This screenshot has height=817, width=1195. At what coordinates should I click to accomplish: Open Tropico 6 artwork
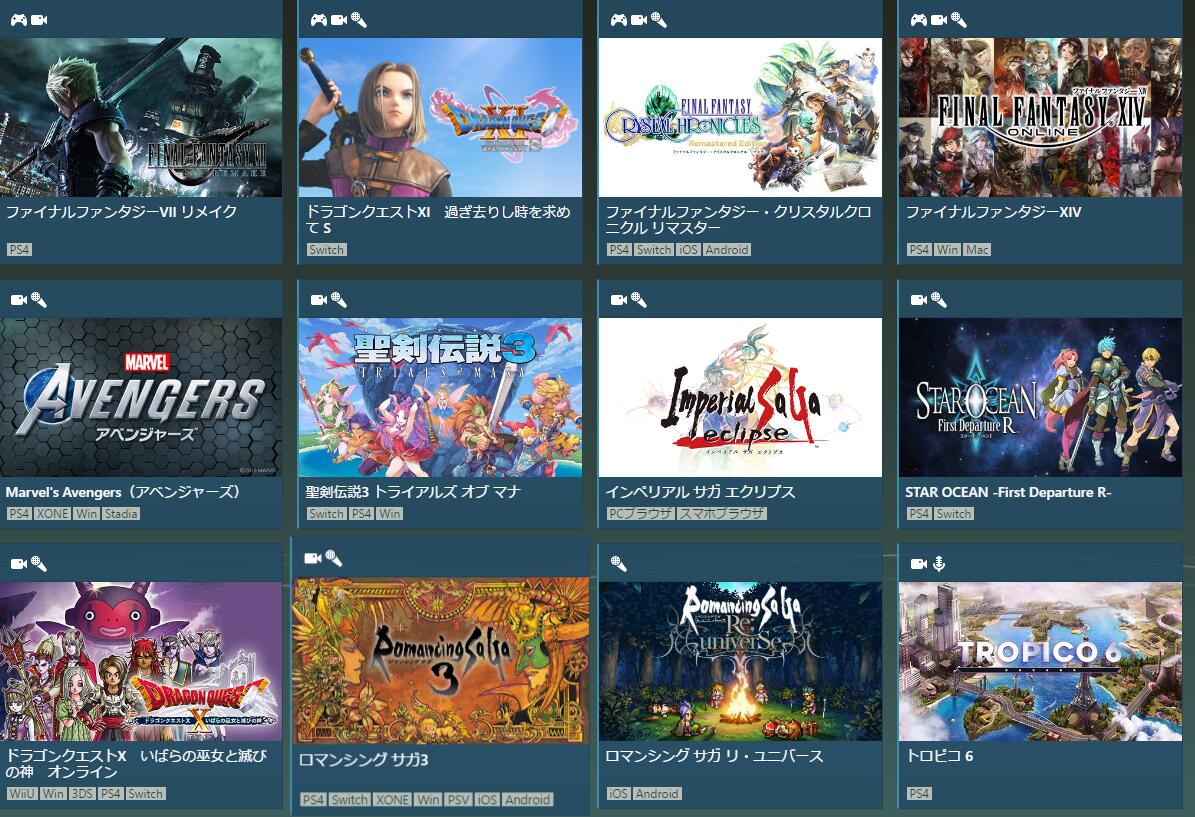coord(1040,662)
